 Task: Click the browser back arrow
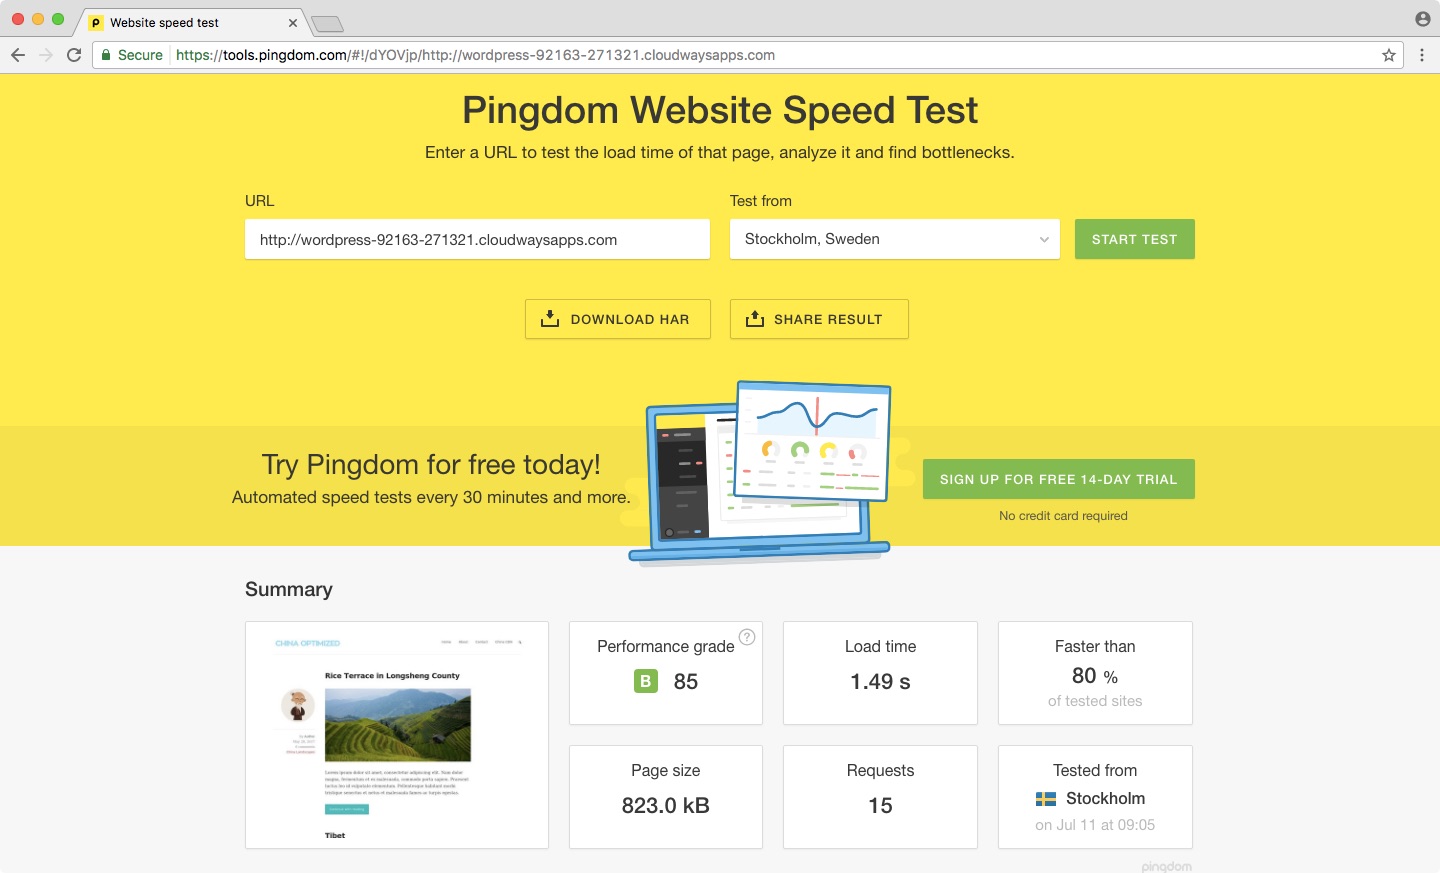click(18, 55)
